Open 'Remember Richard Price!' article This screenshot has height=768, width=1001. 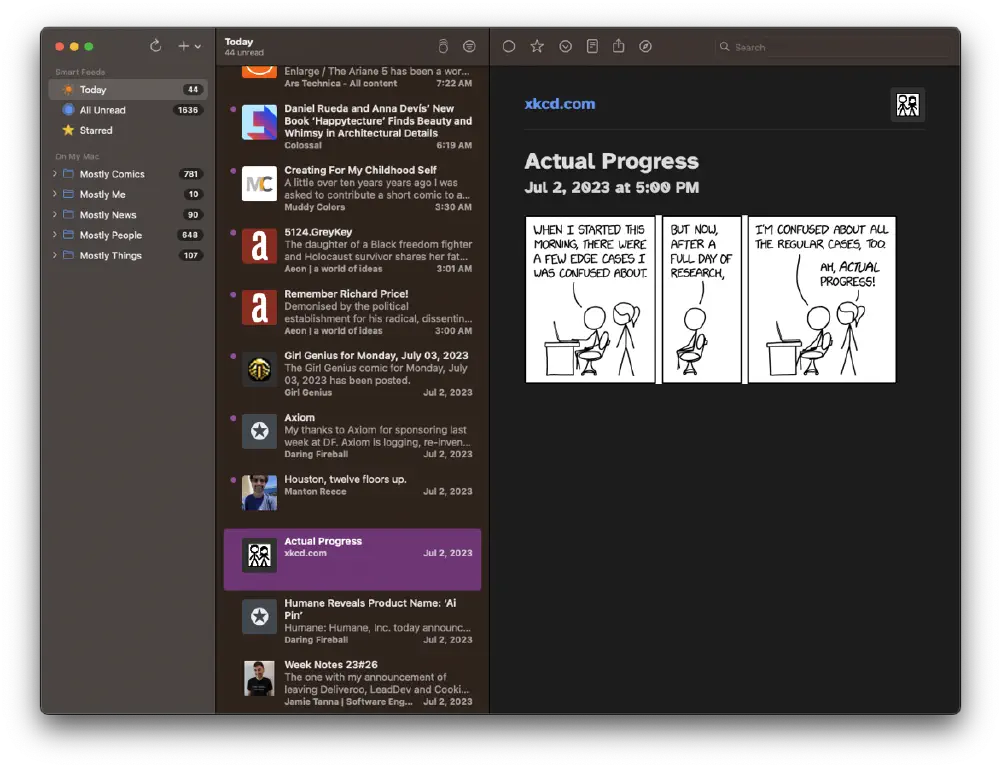tap(352, 312)
